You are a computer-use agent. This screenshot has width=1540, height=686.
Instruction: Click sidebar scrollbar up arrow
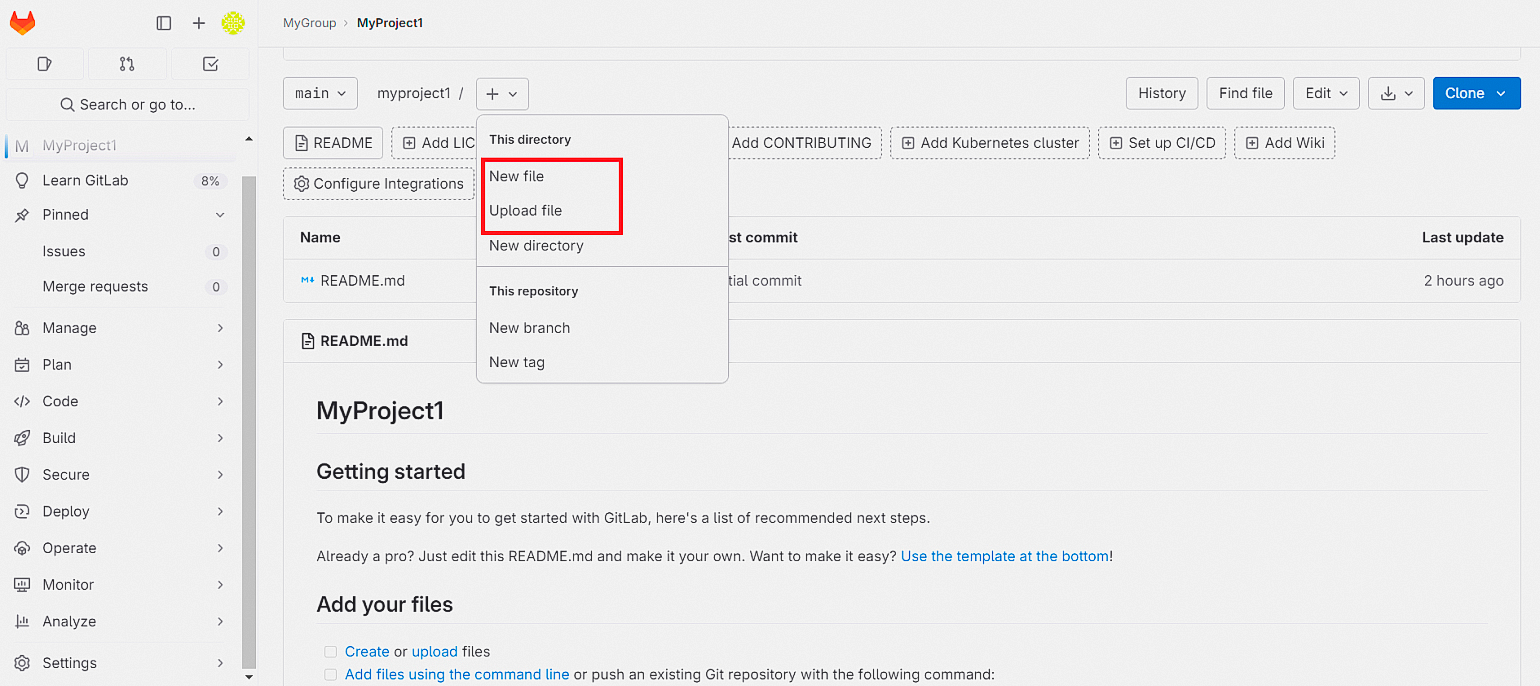(x=249, y=139)
